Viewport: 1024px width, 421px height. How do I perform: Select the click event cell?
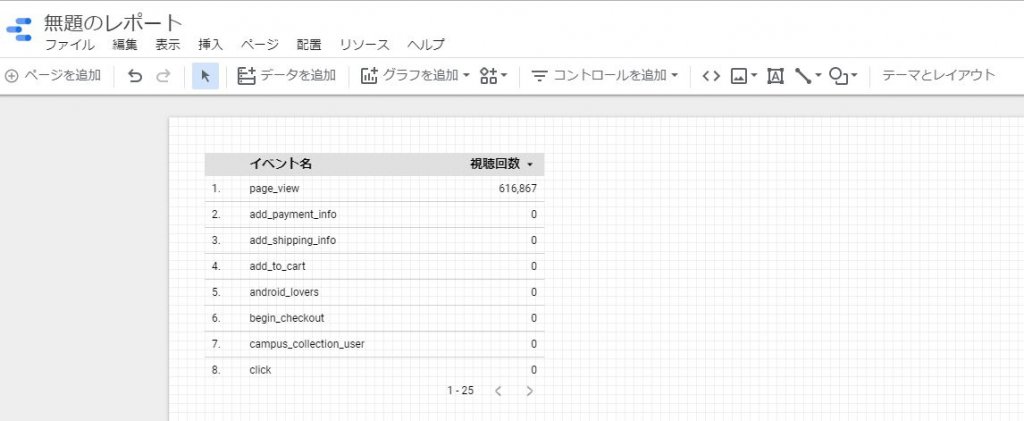260,370
